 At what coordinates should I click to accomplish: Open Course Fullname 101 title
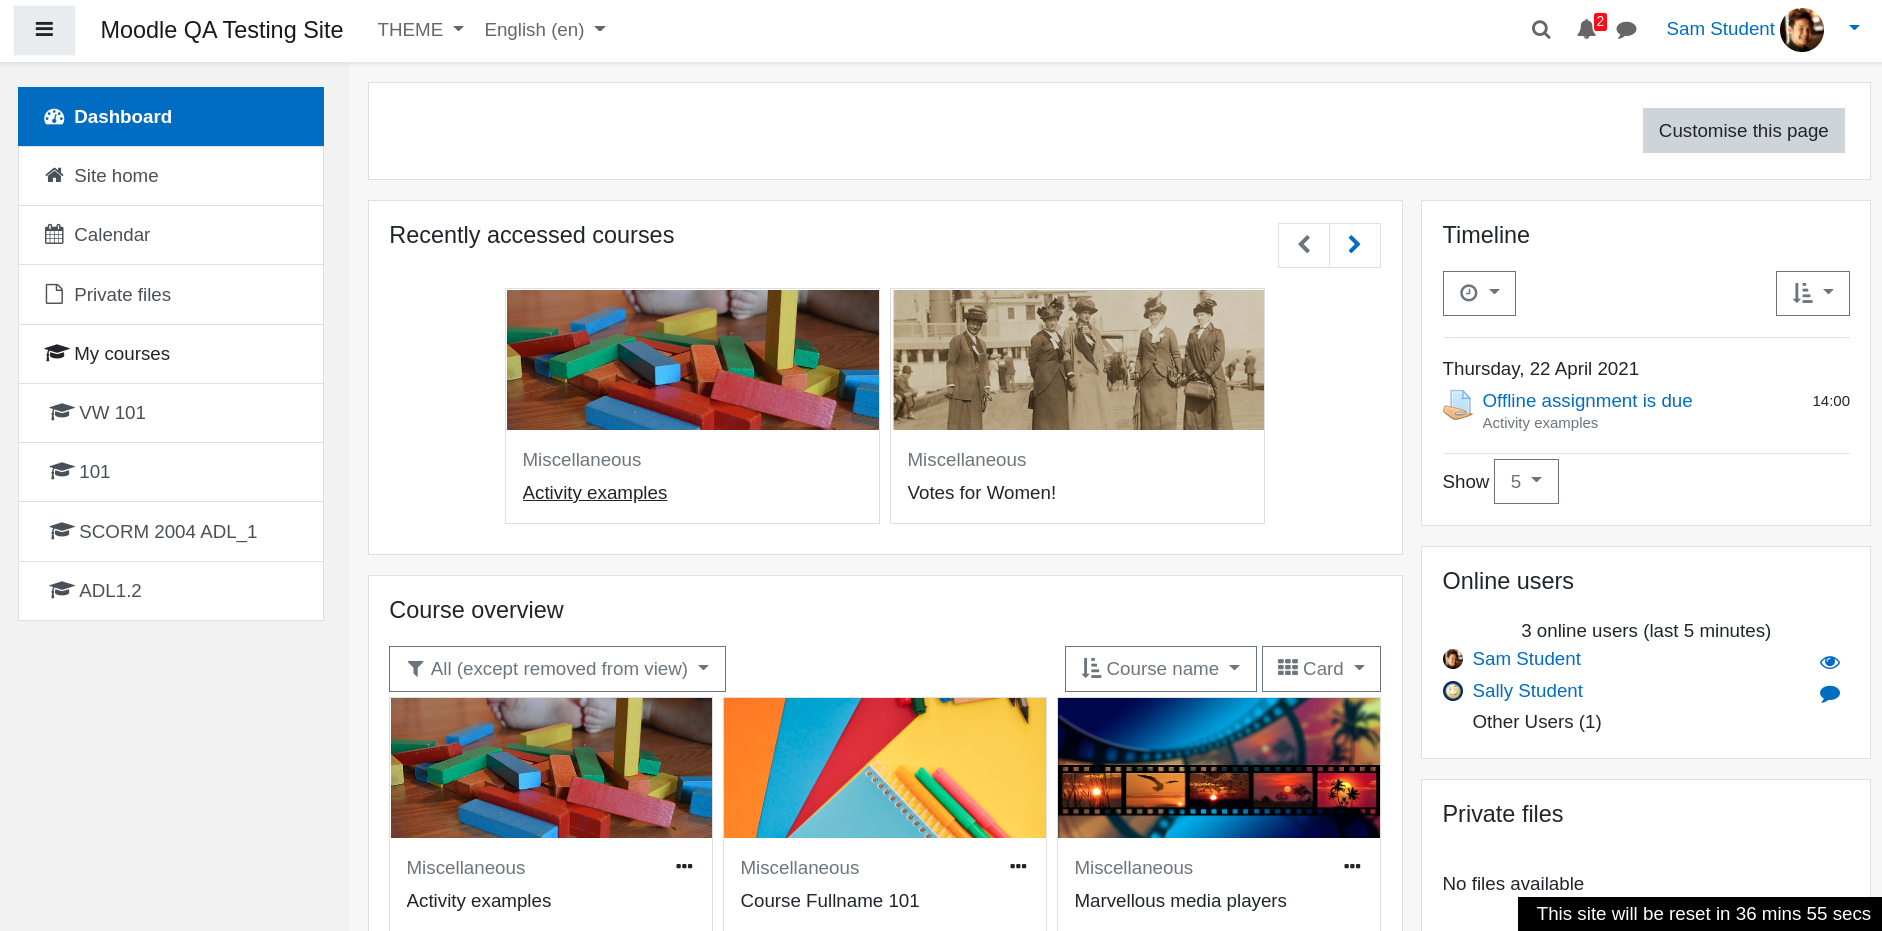(x=829, y=901)
